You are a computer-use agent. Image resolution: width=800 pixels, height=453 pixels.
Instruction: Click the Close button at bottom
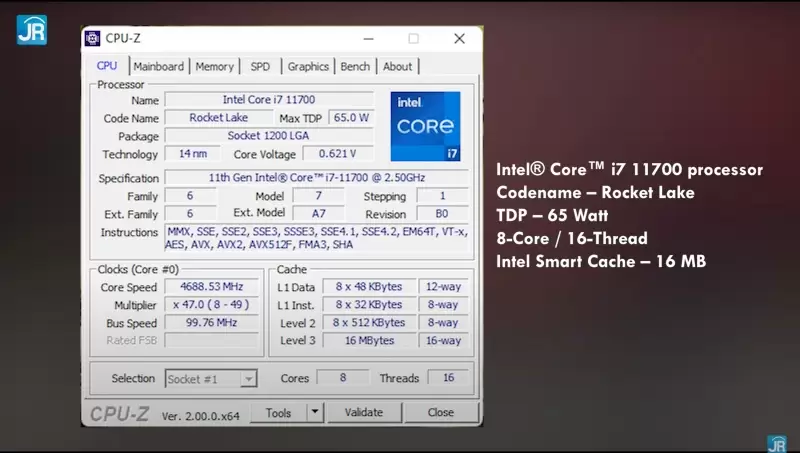[441, 412]
